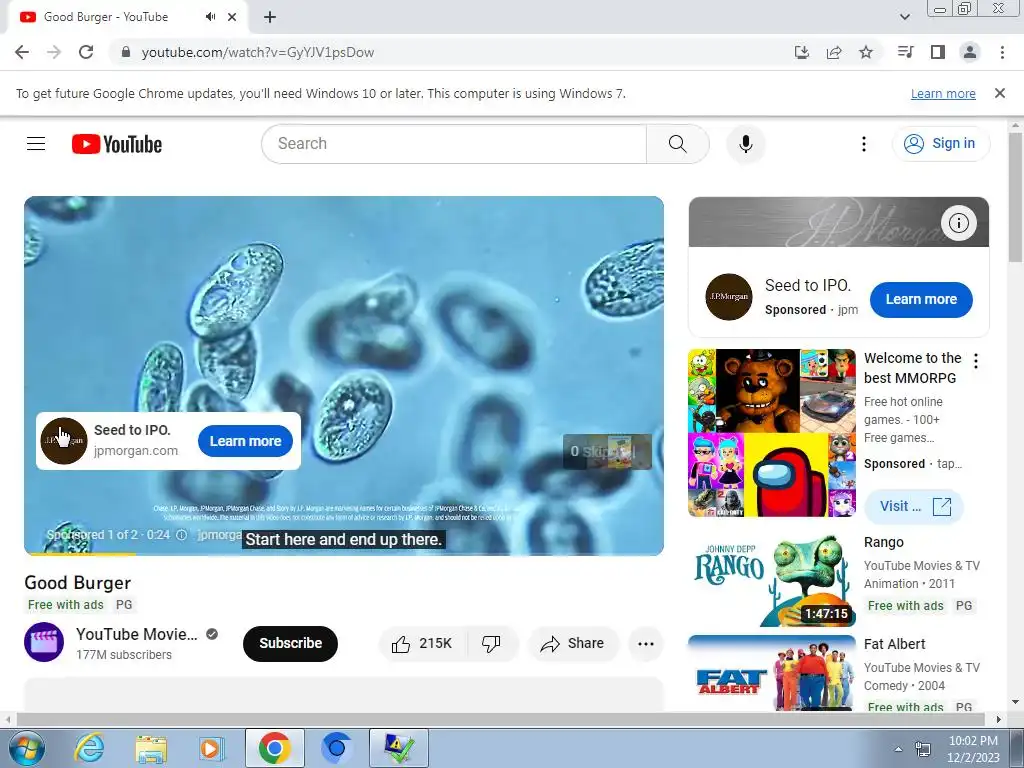Open Windows Explorer folder in taskbar
Image resolution: width=1024 pixels, height=768 pixels.
[x=152, y=748]
